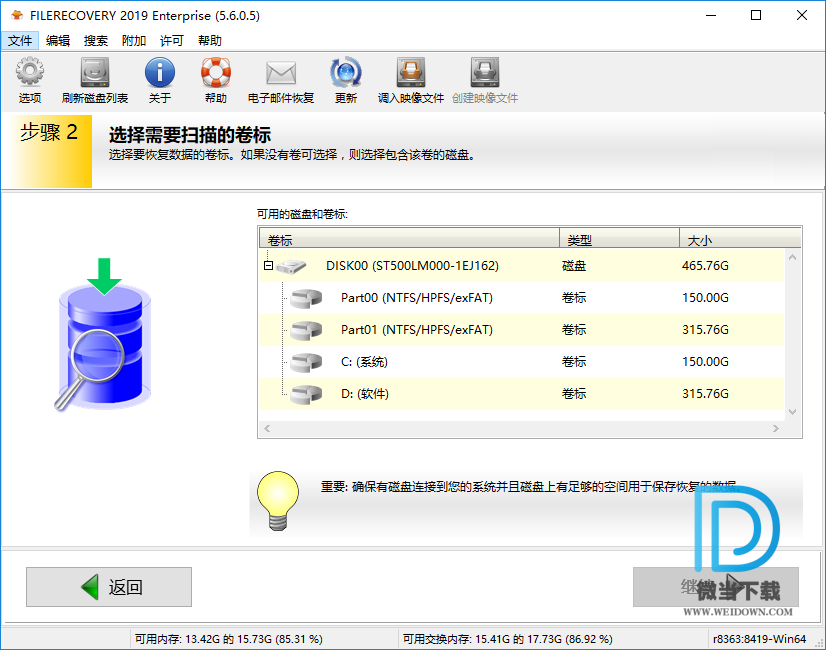This screenshot has height=650, width=826.
Task: Select the DISK00 hard drive icon
Action: (x=291, y=266)
